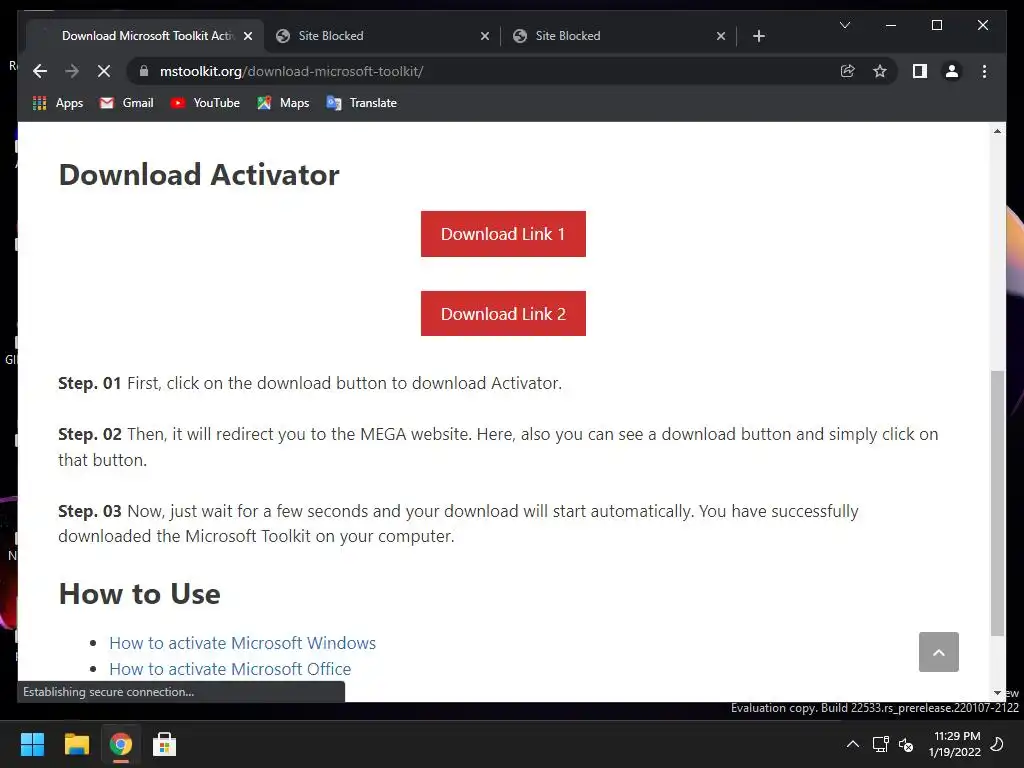1024x768 pixels.
Task: Close the first Site Blocked tab
Action: [x=485, y=36]
